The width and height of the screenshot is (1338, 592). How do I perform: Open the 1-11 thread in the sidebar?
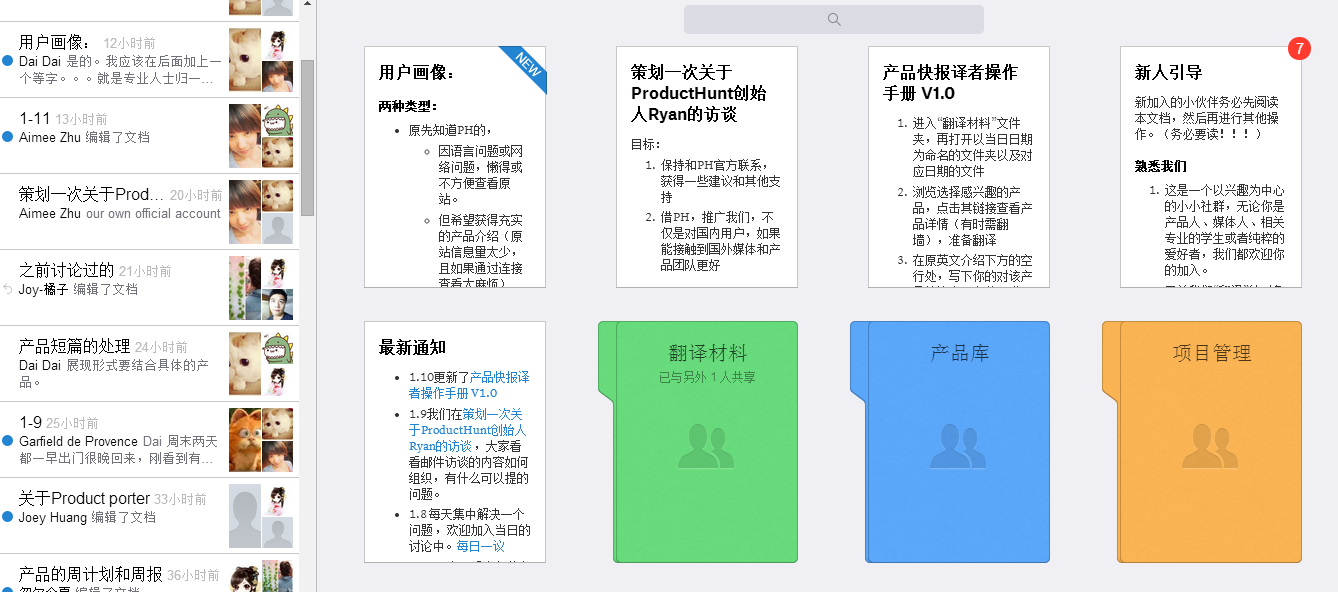[x=150, y=136]
